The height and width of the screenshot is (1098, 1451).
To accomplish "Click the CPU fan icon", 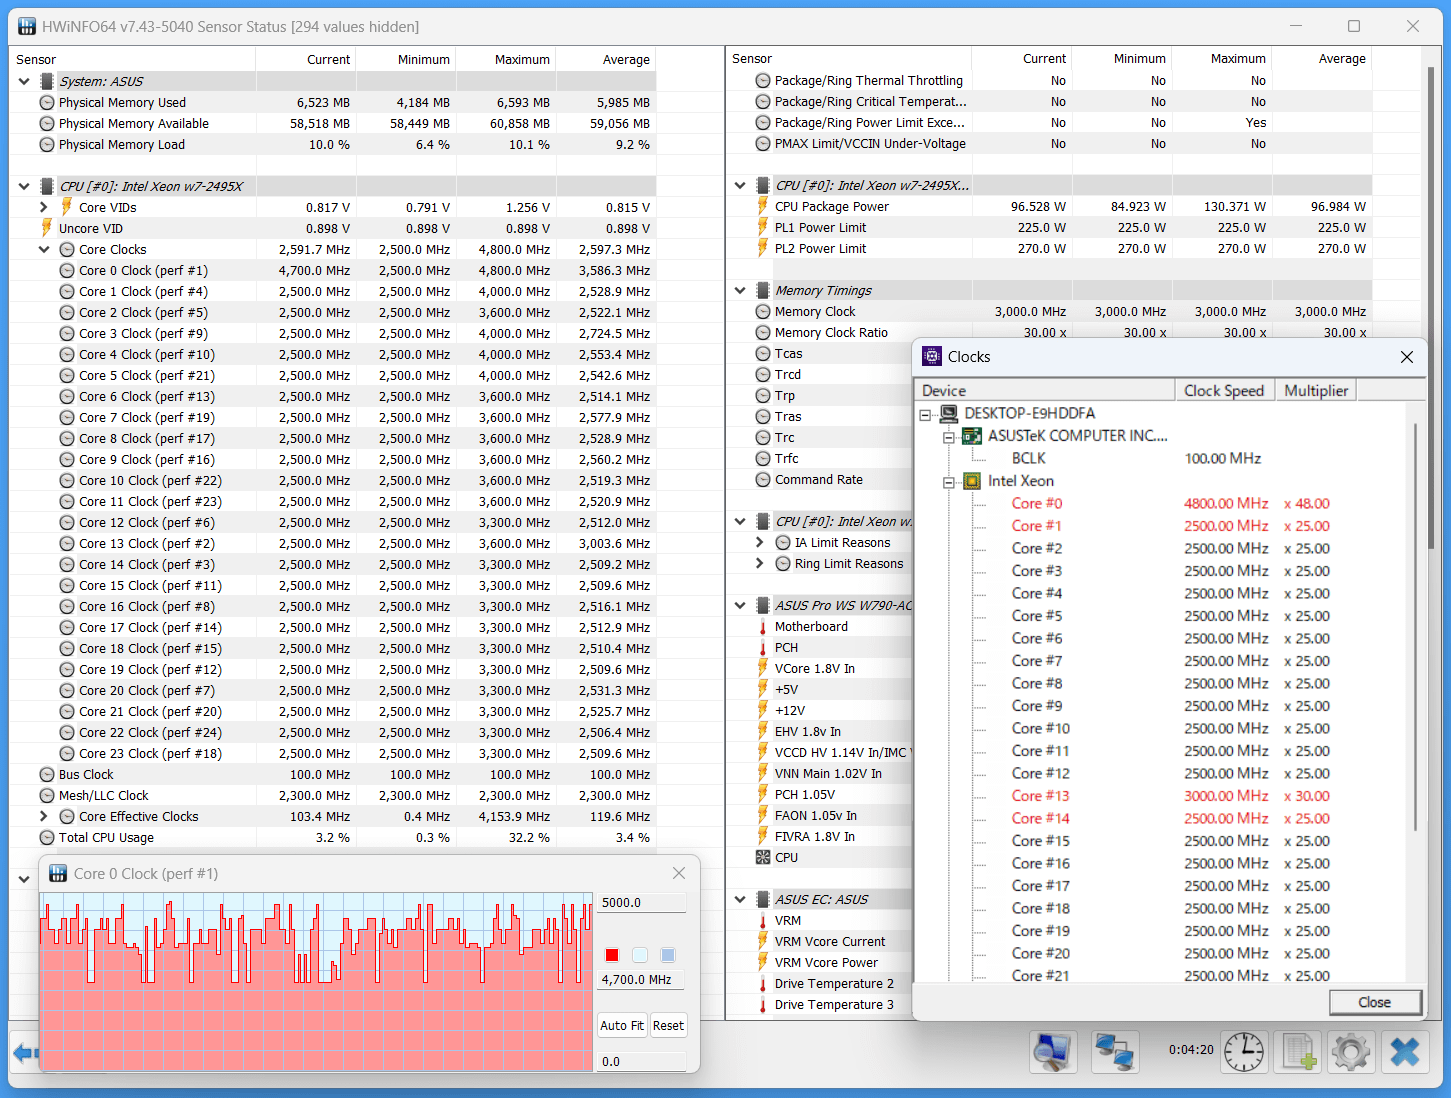I will (x=763, y=857).
